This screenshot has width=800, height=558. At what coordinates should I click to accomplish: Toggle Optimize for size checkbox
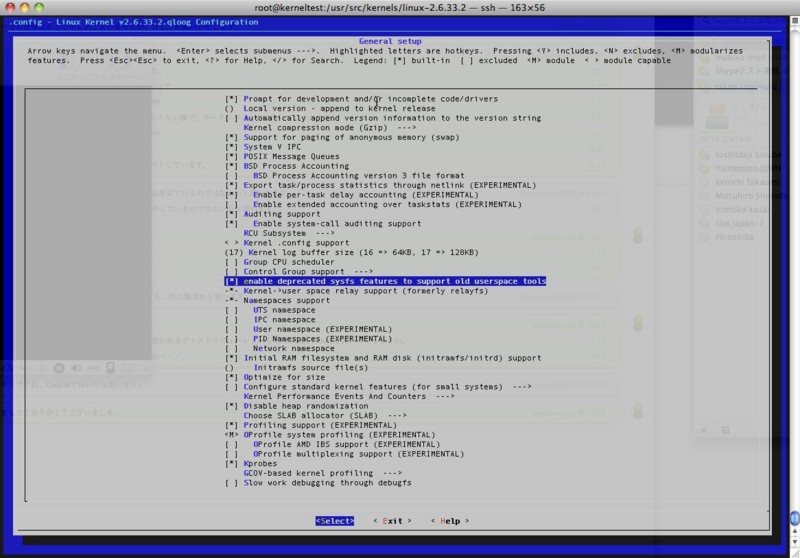[x=231, y=377]
